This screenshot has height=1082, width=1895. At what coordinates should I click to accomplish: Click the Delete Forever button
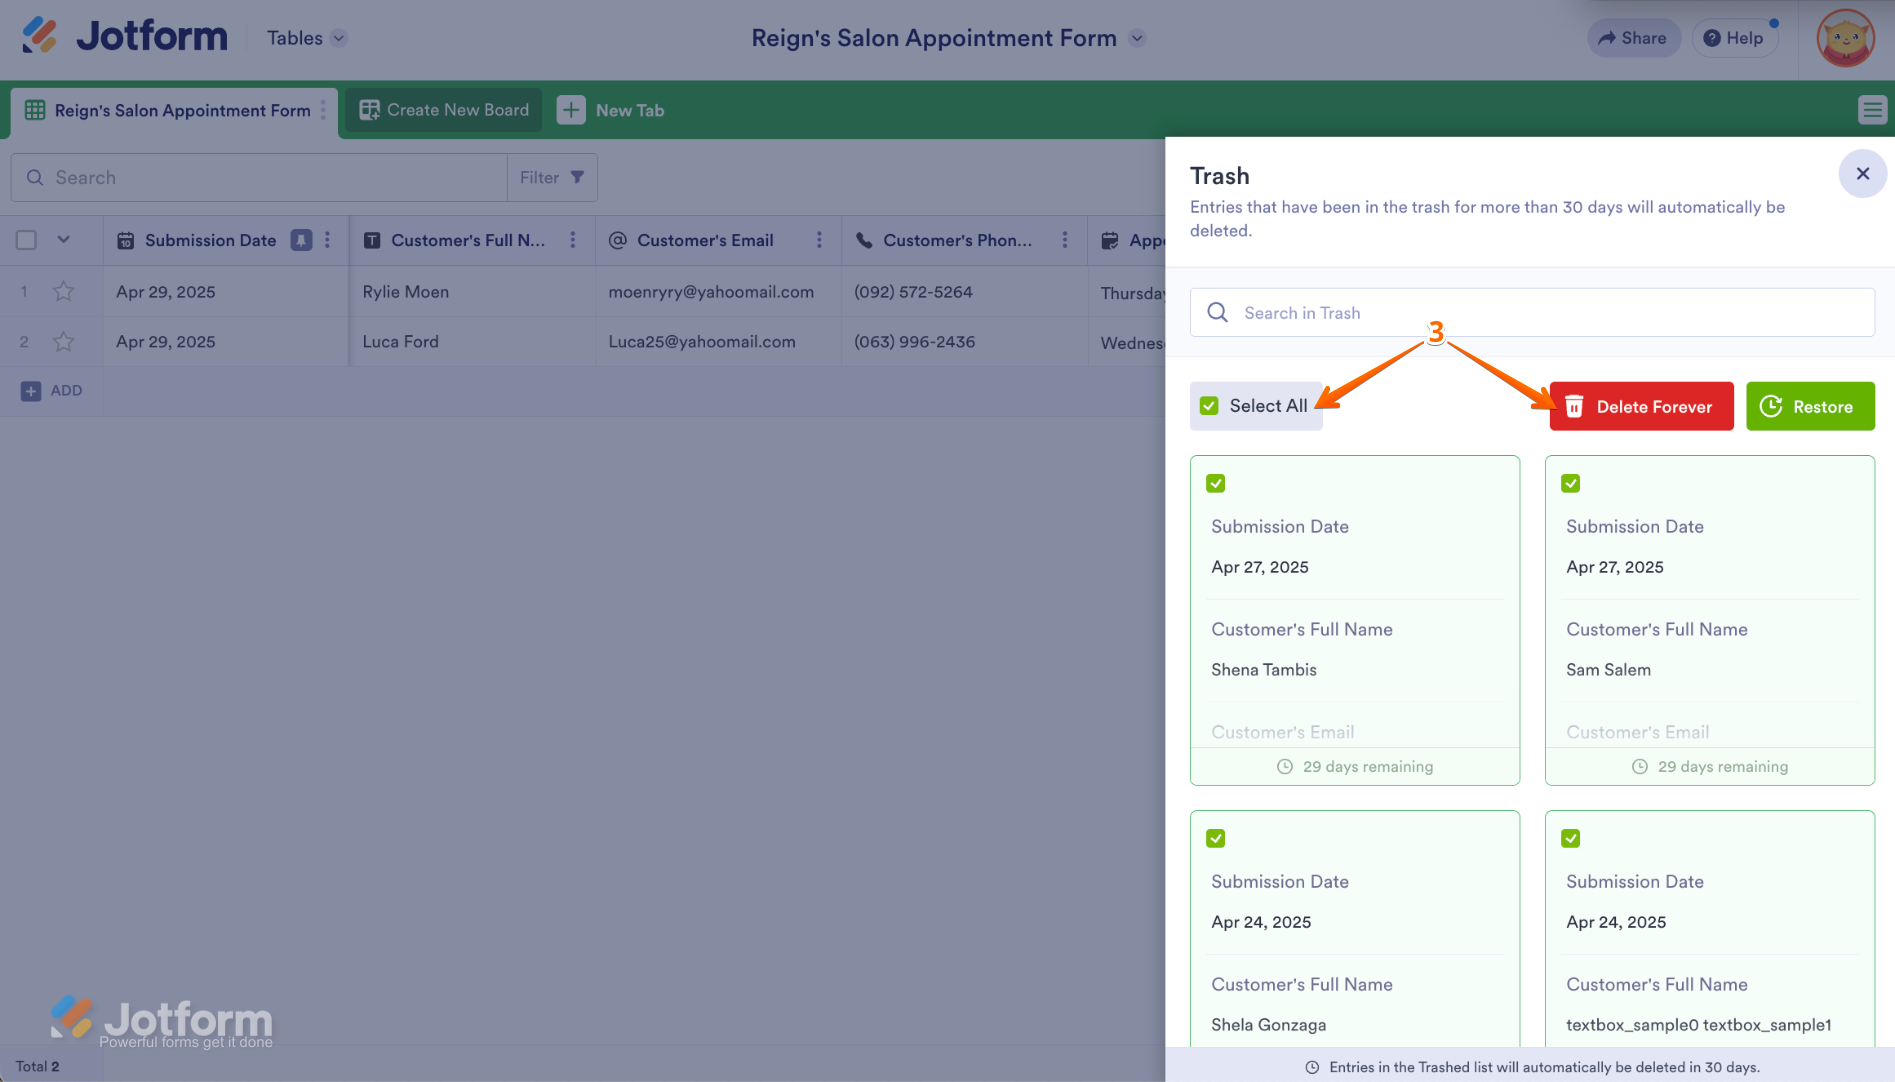click(x=1641, y=407)
